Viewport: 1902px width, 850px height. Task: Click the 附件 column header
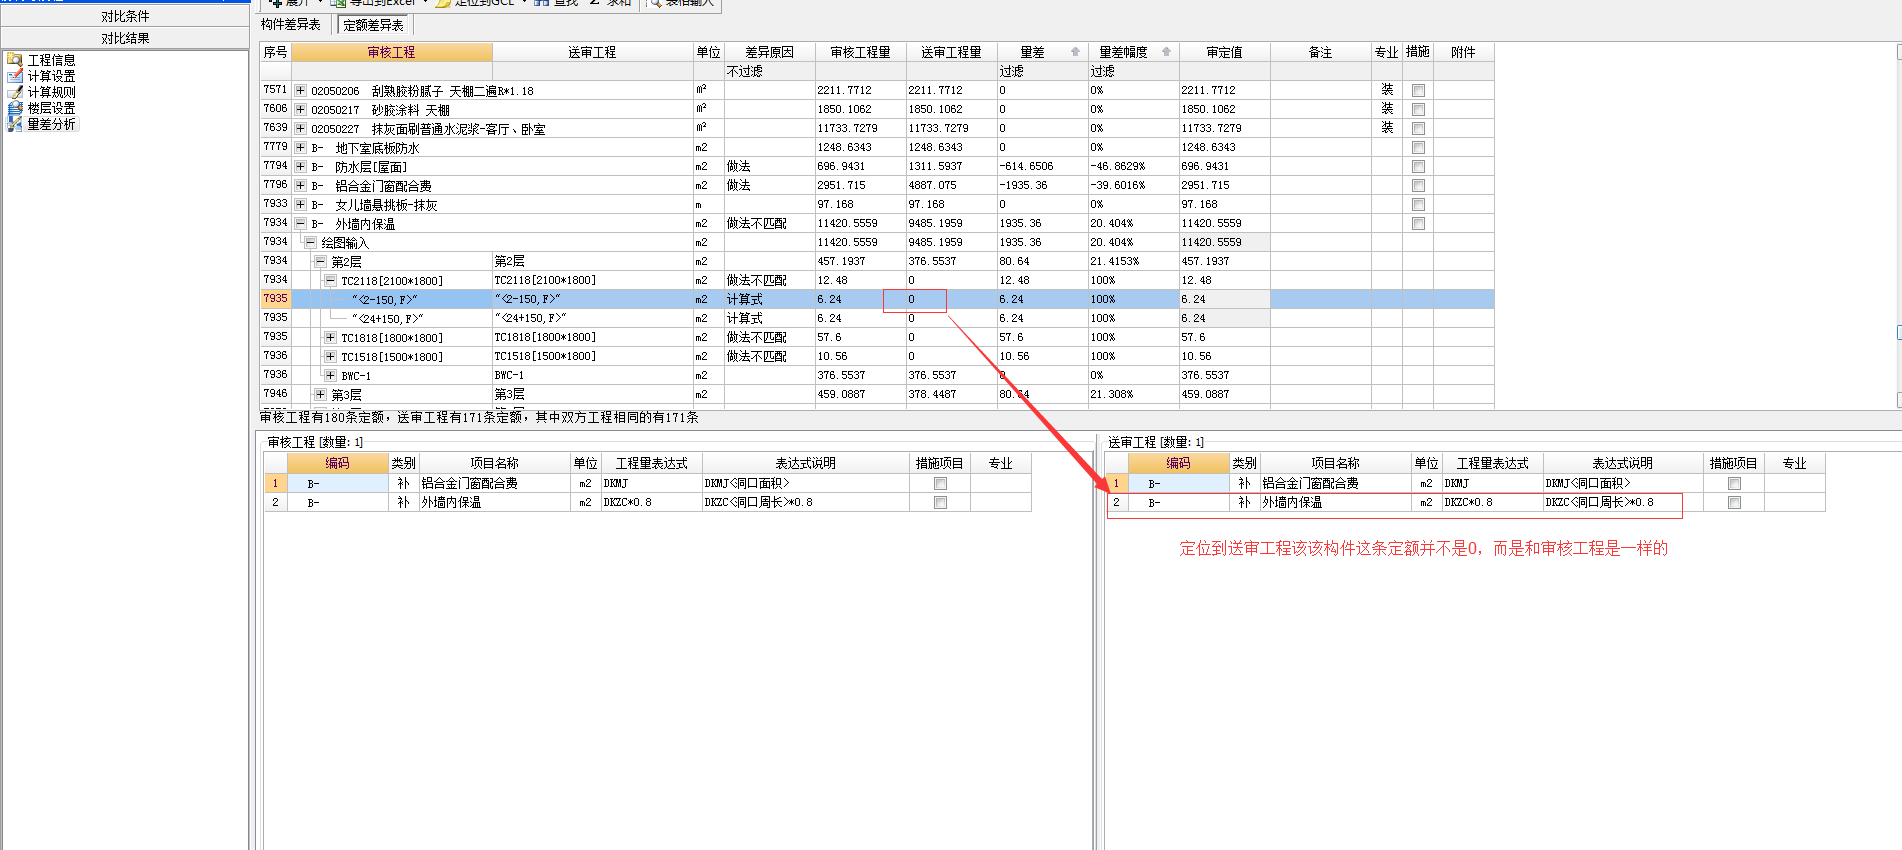click(1463, 52)
